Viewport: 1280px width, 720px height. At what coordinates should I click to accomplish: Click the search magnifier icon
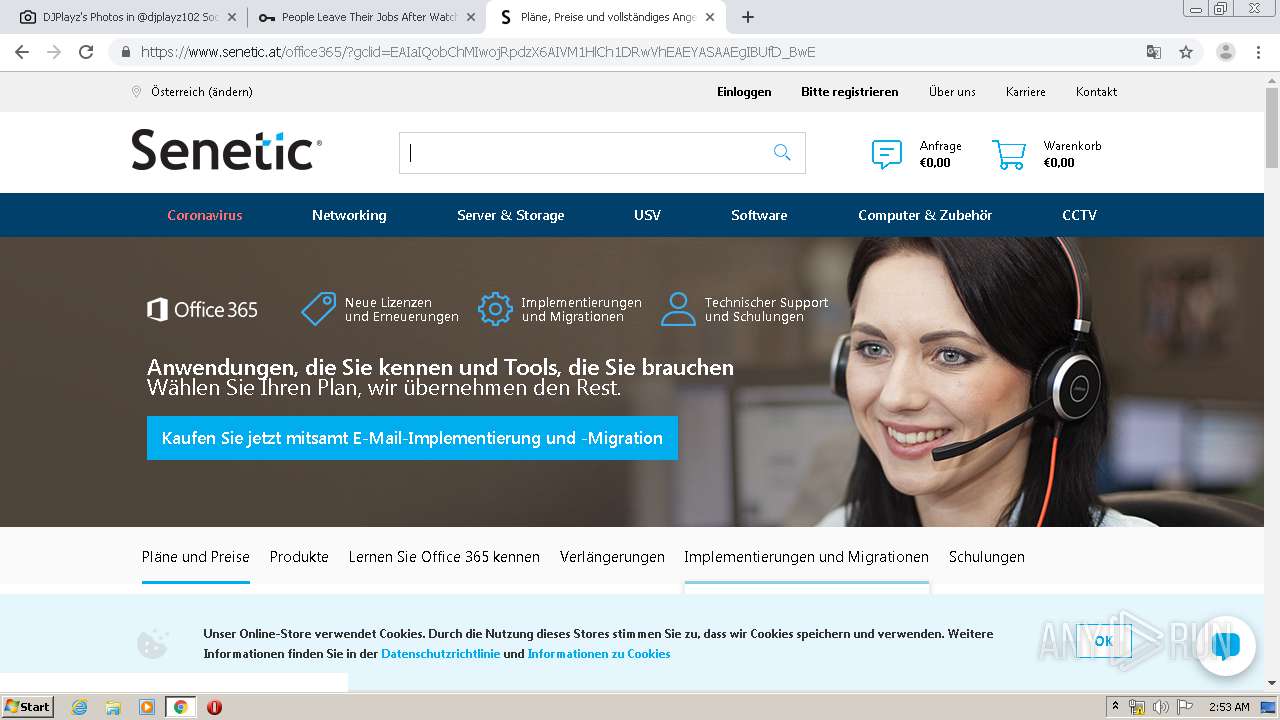[782, 152]
